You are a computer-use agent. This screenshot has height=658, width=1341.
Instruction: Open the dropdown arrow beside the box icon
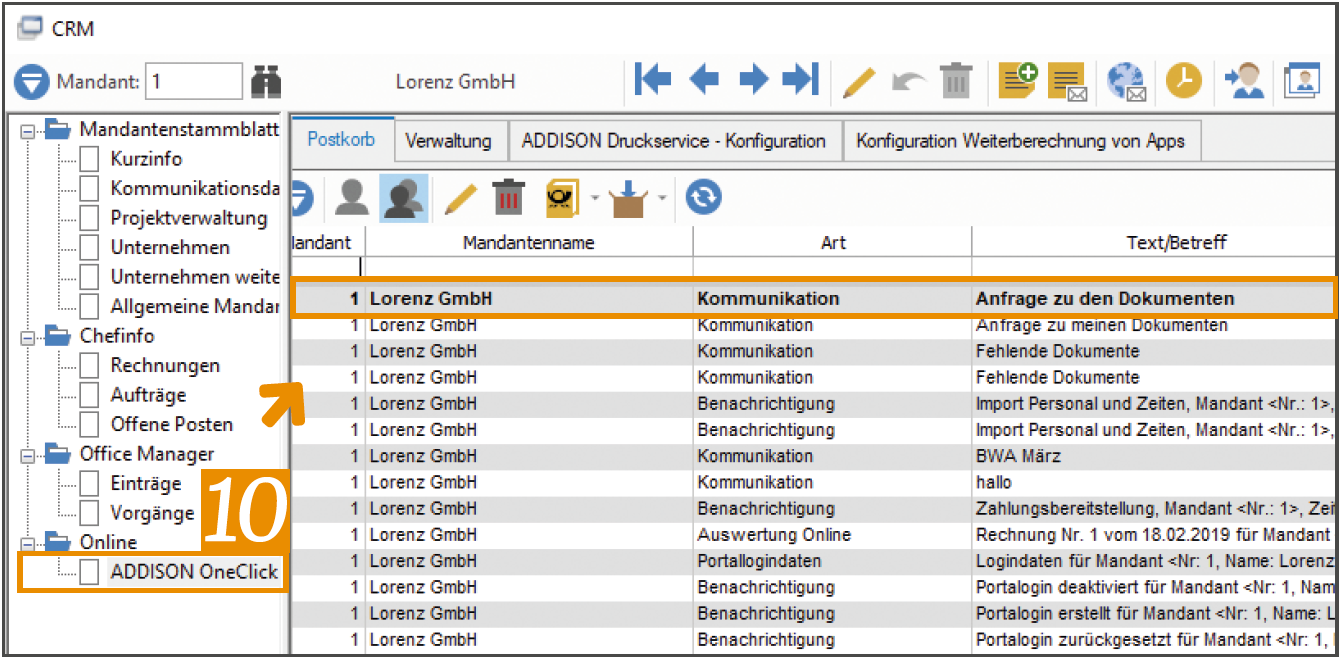(x=662, y=198)
